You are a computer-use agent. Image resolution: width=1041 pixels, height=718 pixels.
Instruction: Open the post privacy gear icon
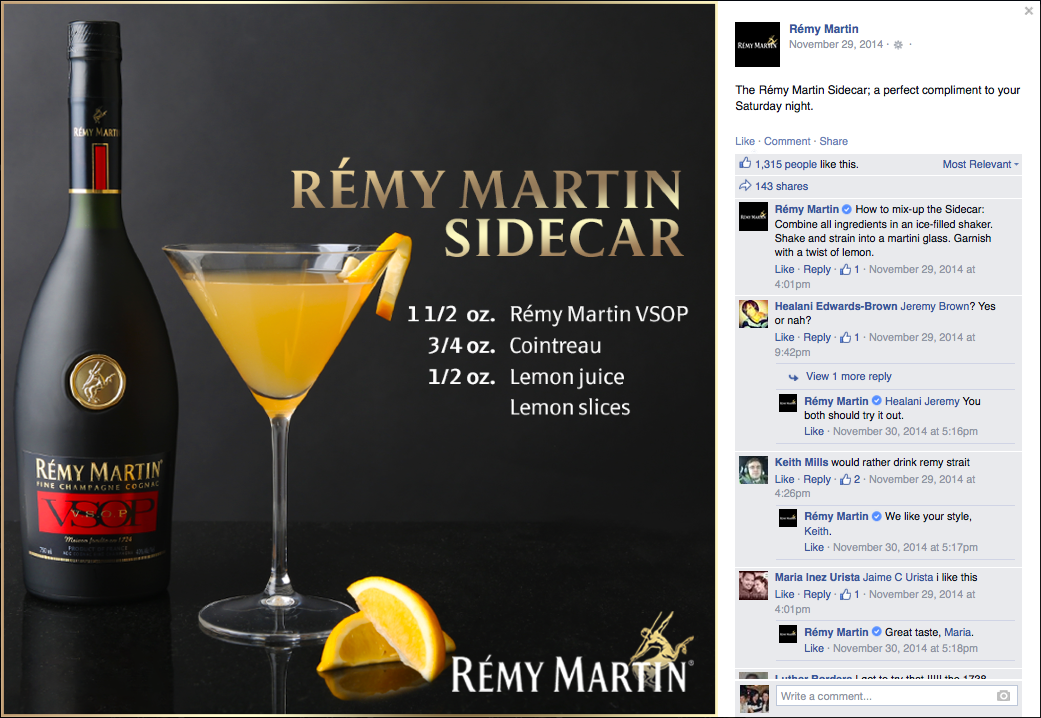[x=898, y=45]
